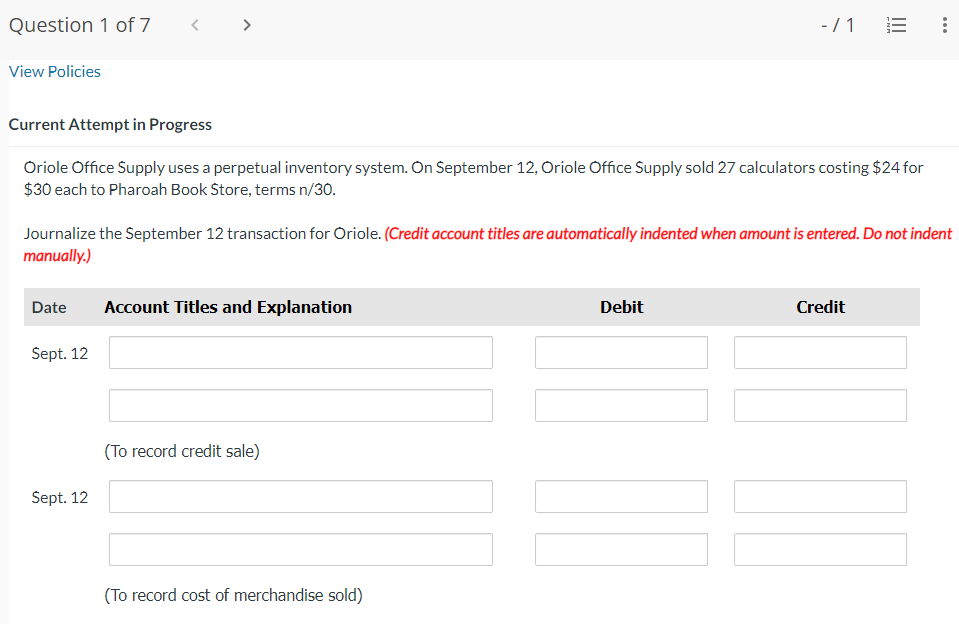Viewport: 959px width, 624px height.
Task: Click the Account Titles and Explanation column header
Action: coord(227,307)
